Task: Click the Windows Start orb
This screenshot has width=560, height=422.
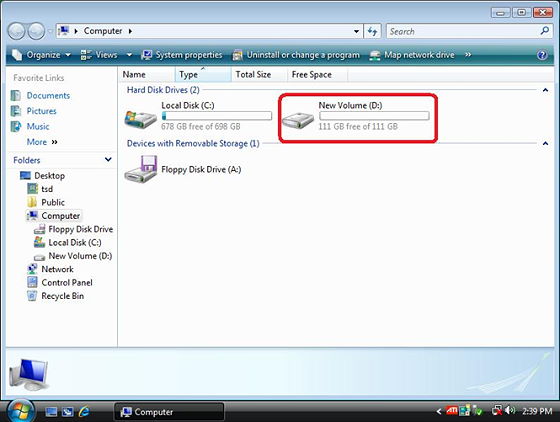Action: [20, 411]
